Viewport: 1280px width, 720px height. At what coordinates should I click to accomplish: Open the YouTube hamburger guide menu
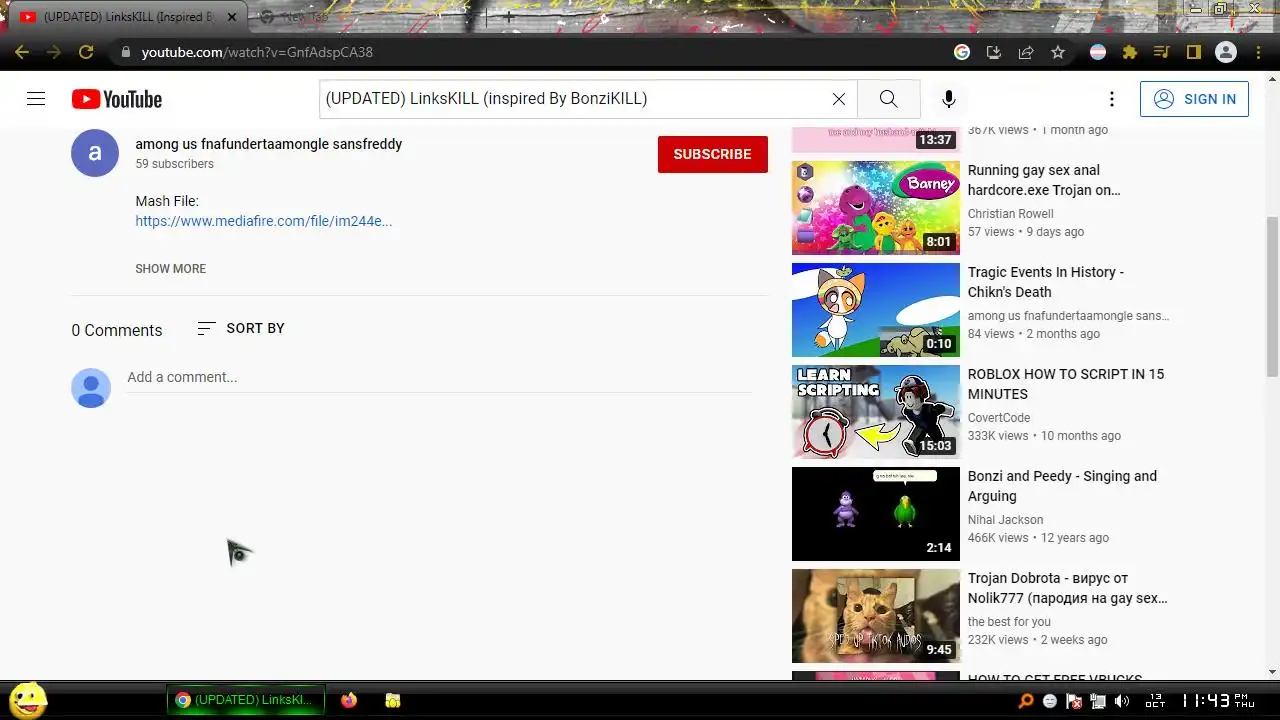coord(36,99)
